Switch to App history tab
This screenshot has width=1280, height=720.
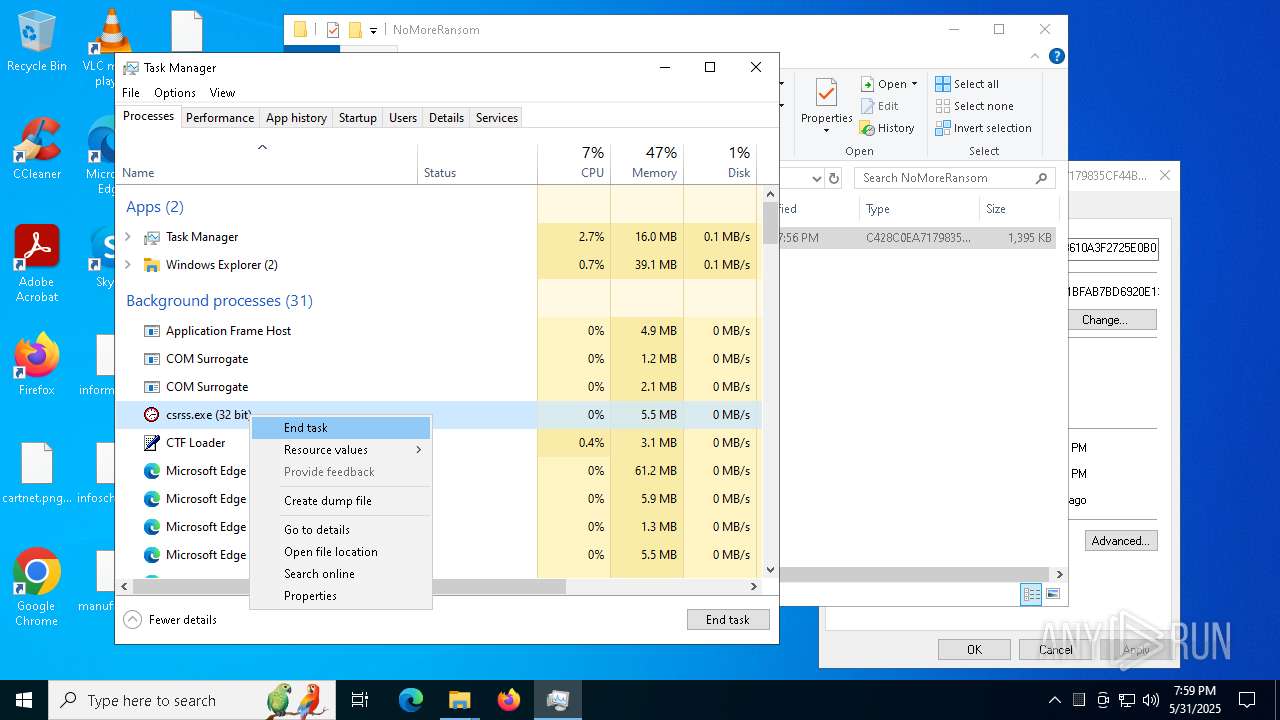296,118
